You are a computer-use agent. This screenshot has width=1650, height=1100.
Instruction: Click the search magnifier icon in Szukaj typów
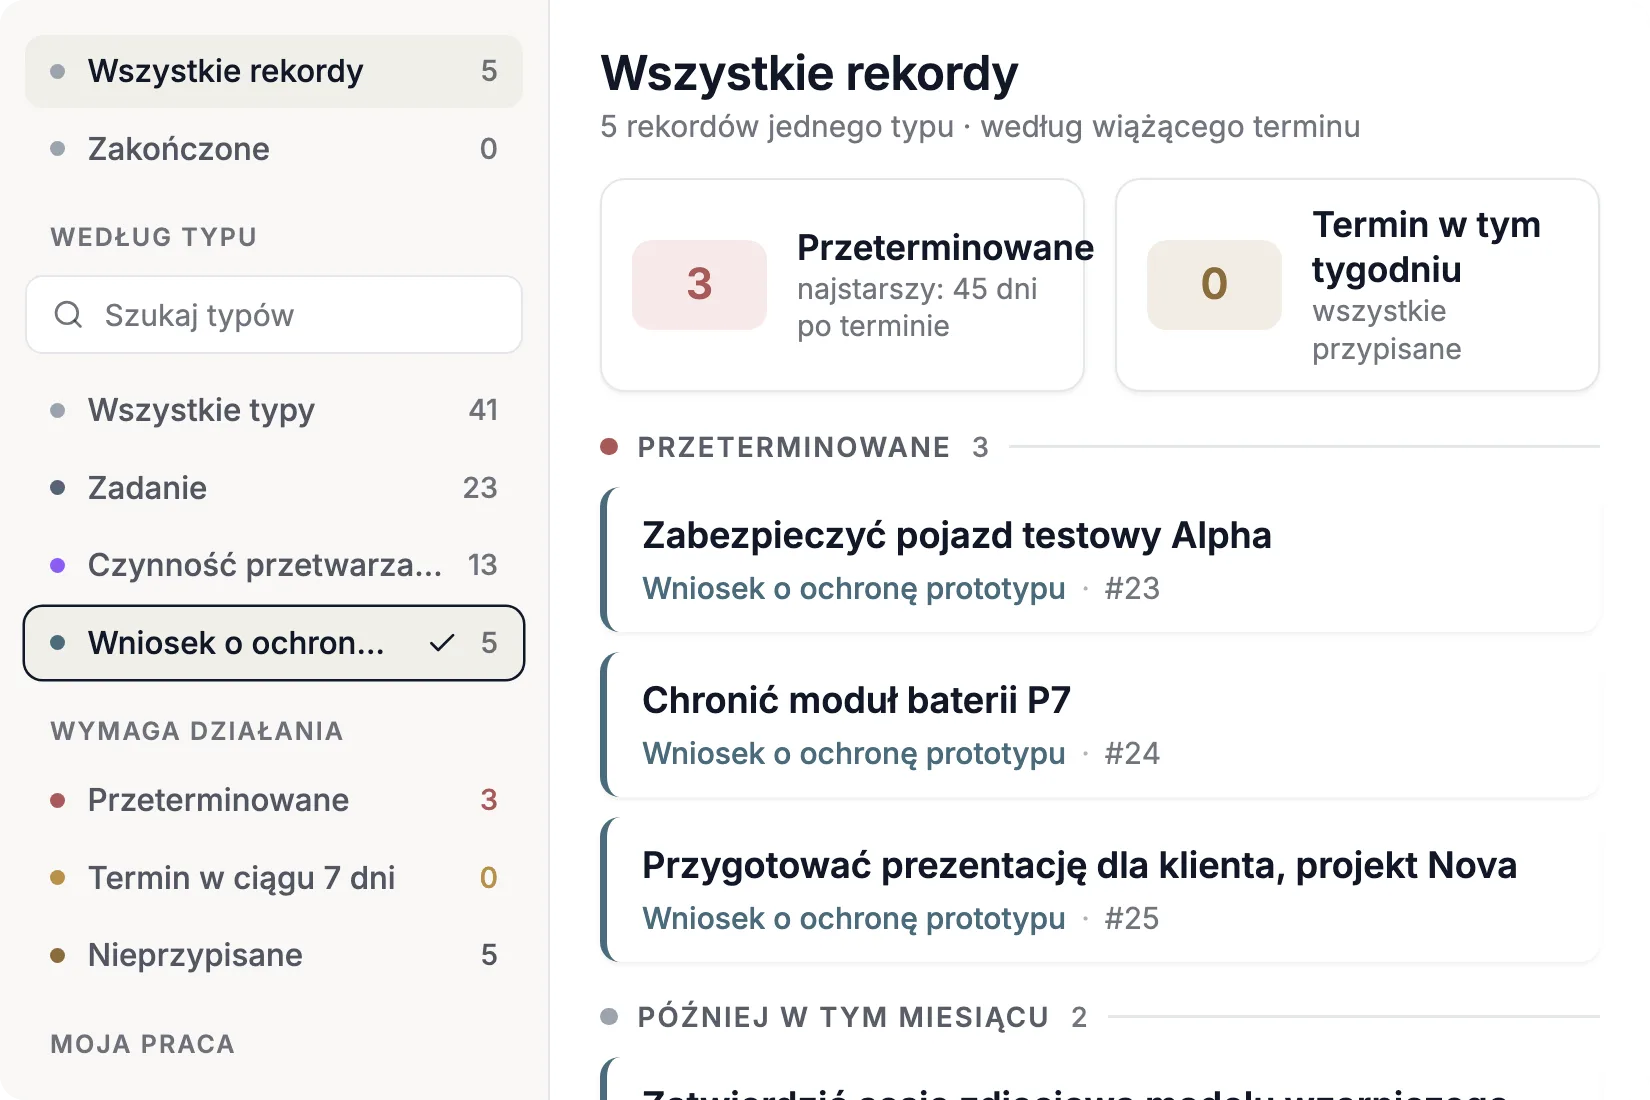[x=68, y=315]
